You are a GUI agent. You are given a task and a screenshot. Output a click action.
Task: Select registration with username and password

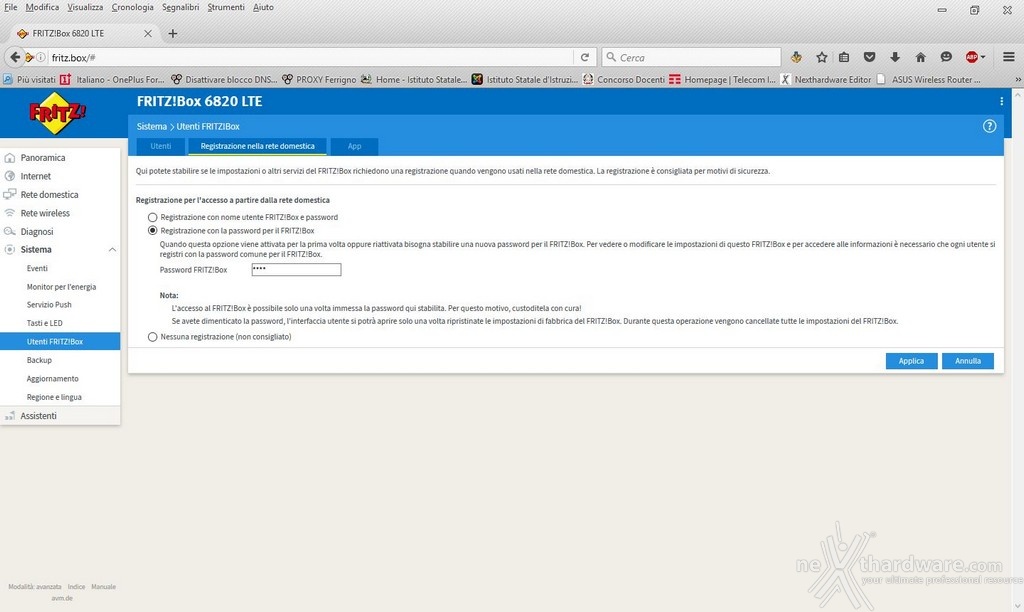point(153,217)
